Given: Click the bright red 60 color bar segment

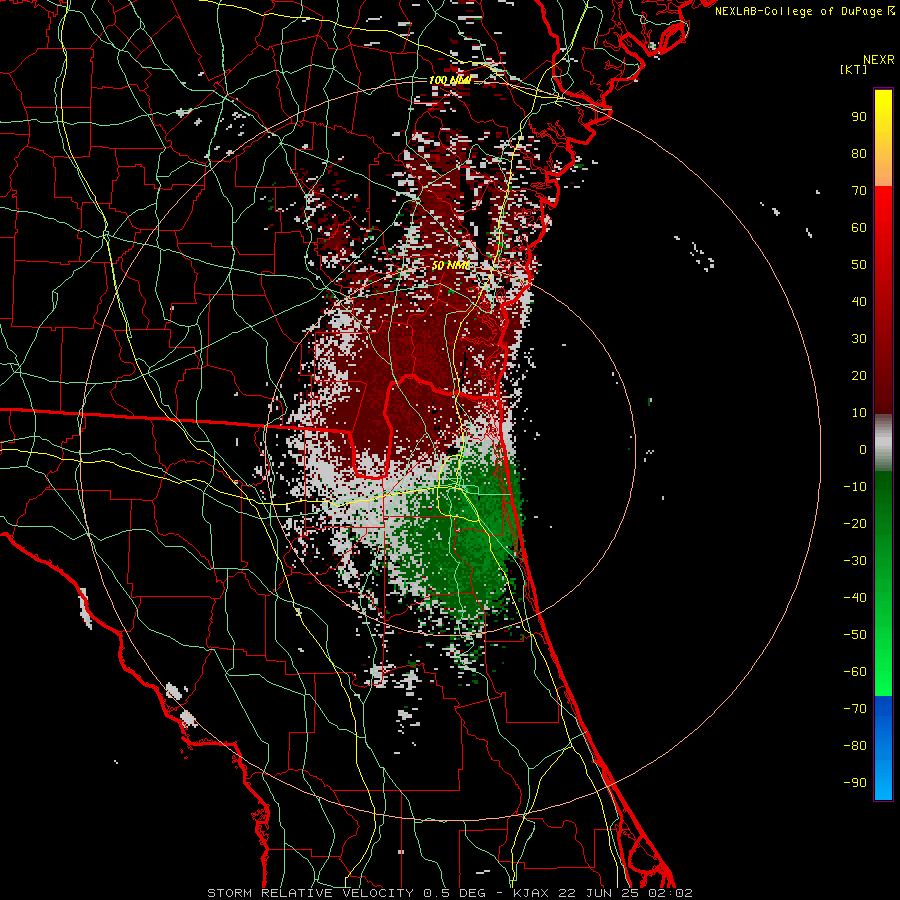Looking at the screenshot, I should [883, 228].
